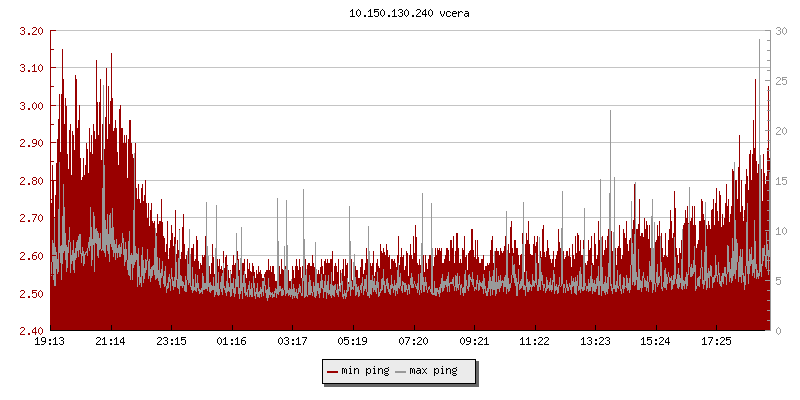This screenshot has height=400, width=800.
Task: Click the 3.20 left axis value
Action: (31, 31)
